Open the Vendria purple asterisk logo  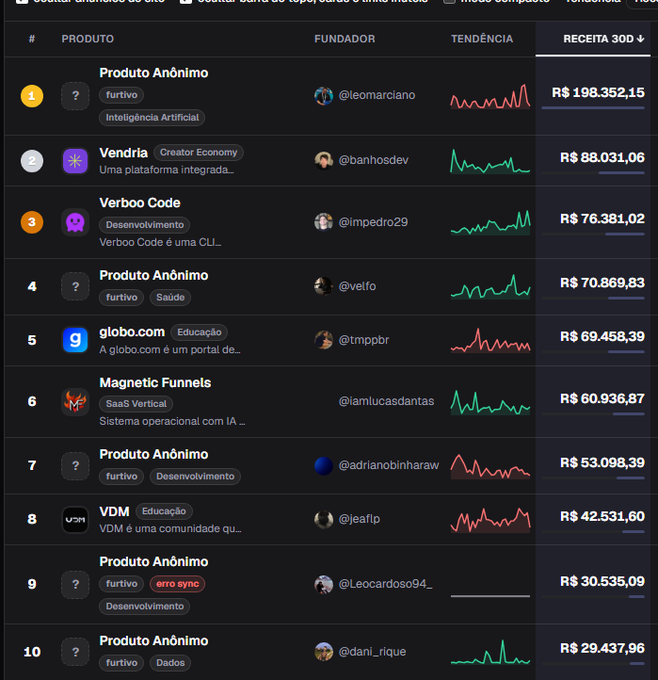click(75, 161)
